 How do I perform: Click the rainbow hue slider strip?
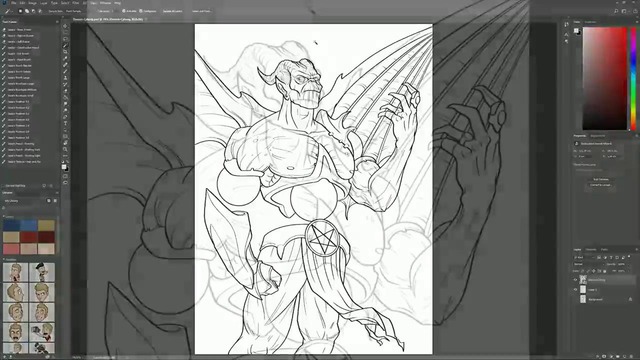[x=633, y=78]
